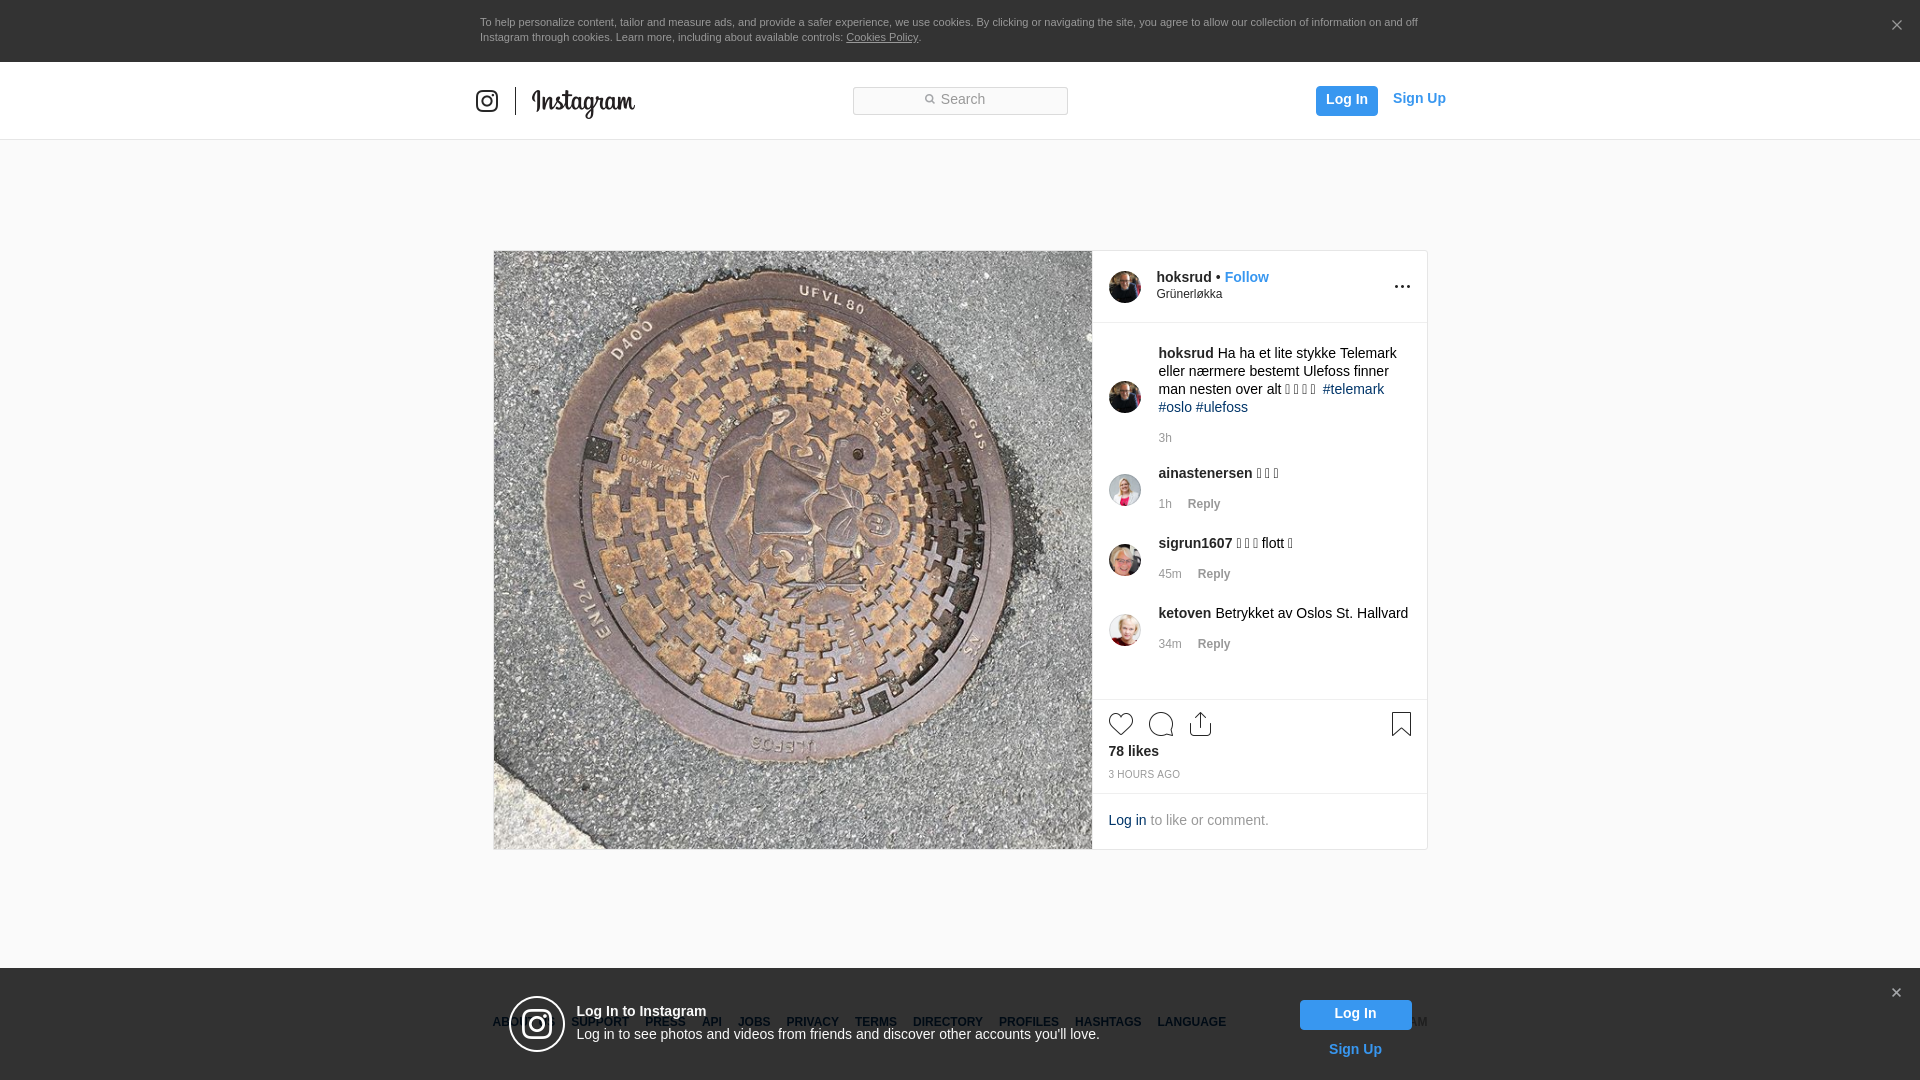This screenshot has height=1080, width=1920.
Task: Save post with bookmark icon
Action: coord(1401,724)
